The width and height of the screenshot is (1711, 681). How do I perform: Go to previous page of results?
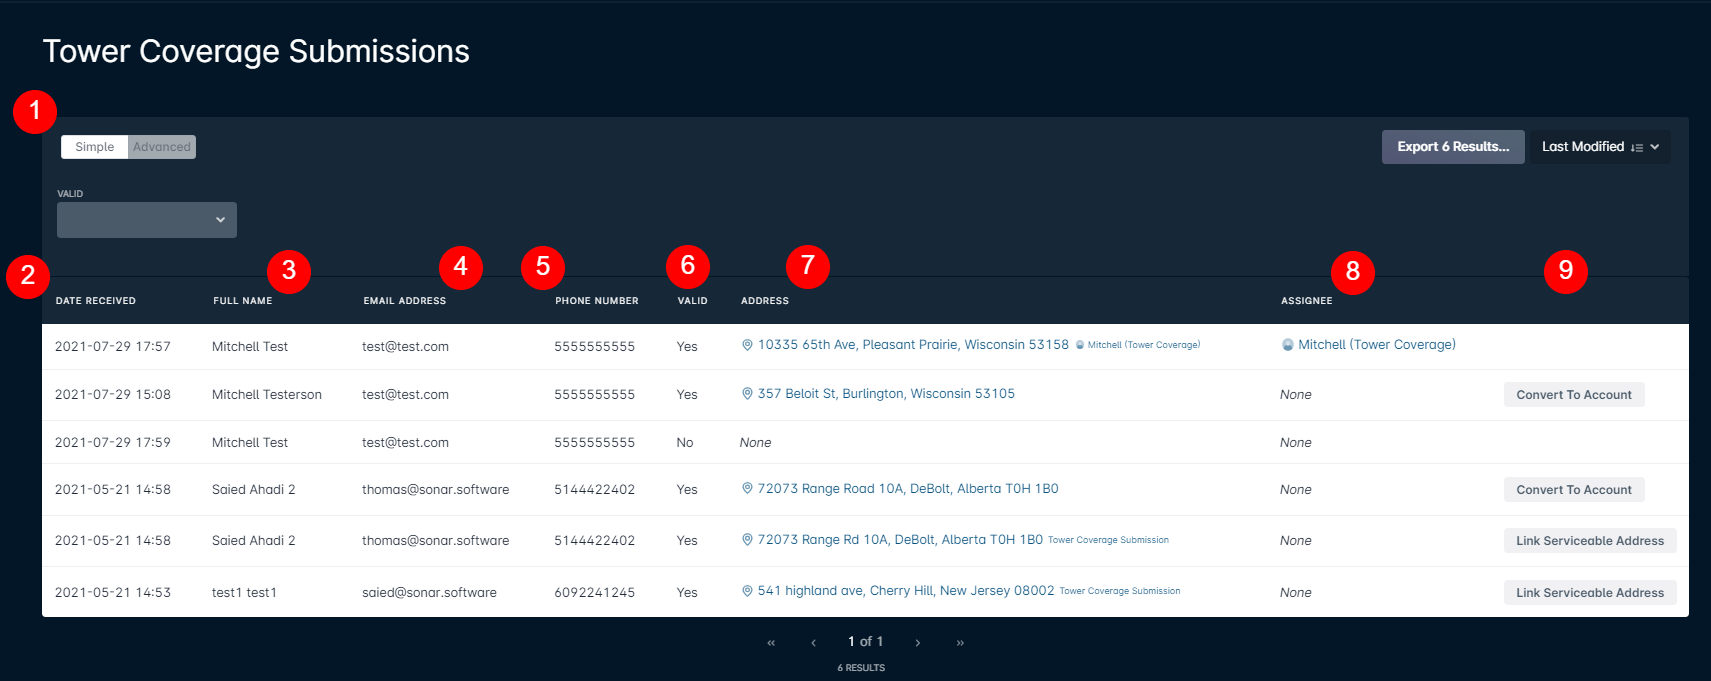point(814,643)
